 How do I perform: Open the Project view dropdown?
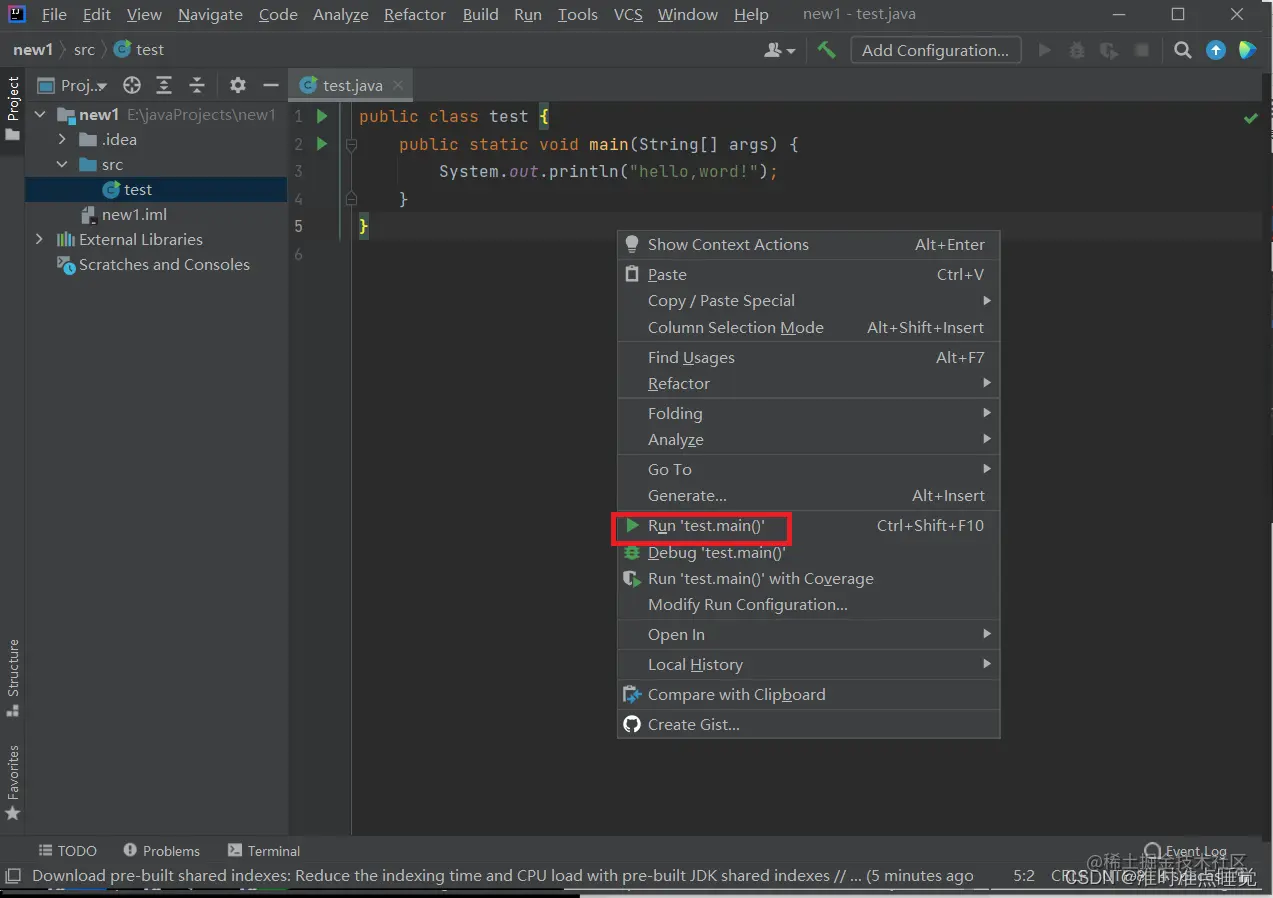point(72,85)
